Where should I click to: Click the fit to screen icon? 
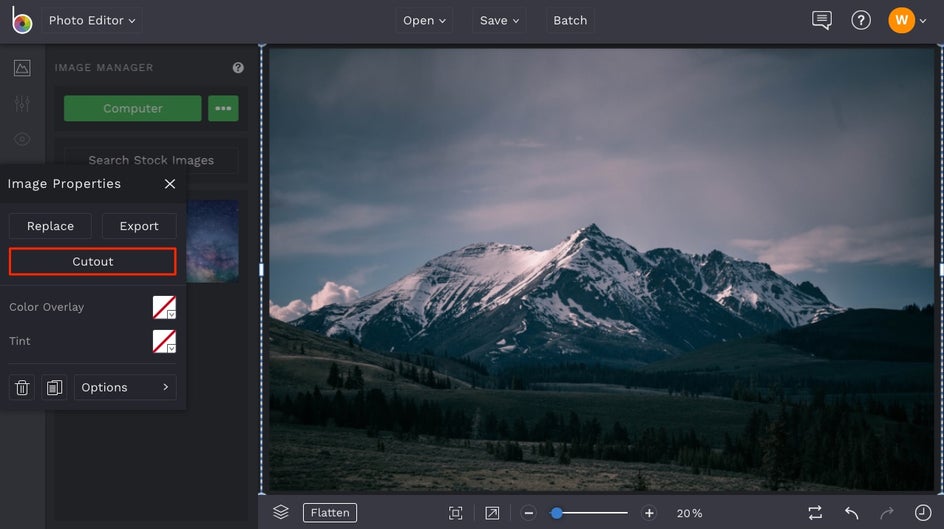tap(456, 513)
